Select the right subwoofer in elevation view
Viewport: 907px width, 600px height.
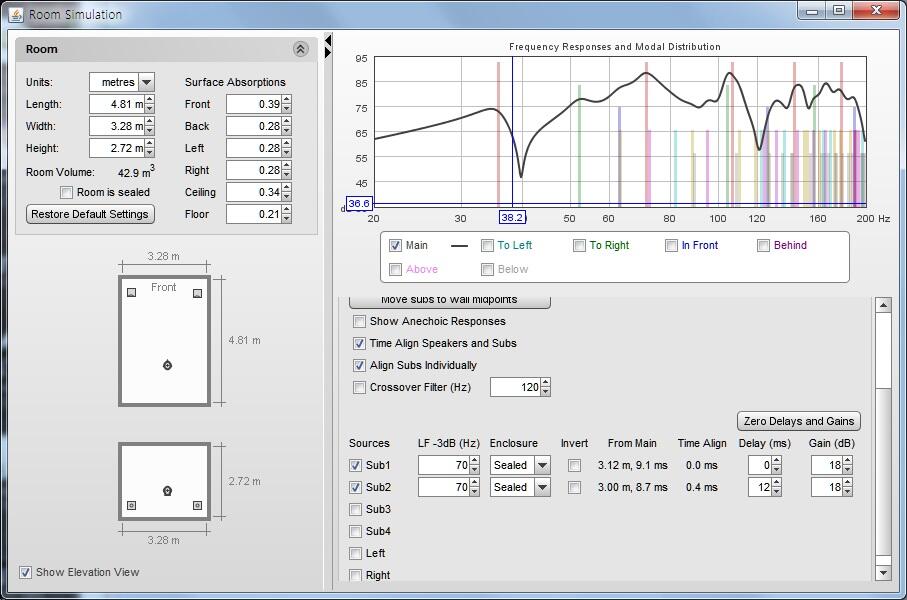[197, 505]
